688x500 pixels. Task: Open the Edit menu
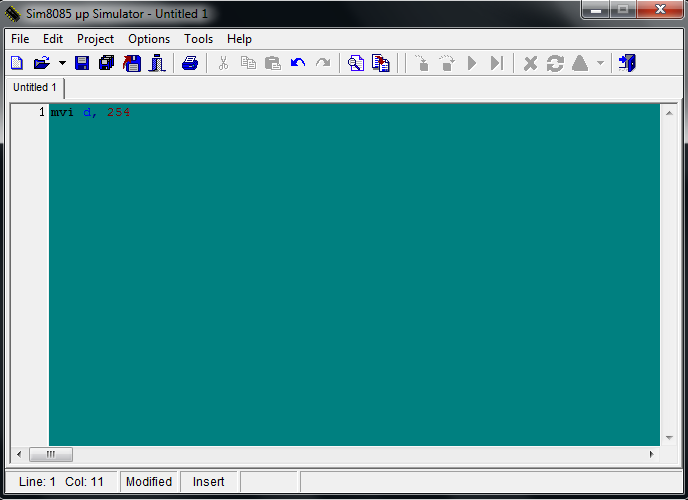pyautogui.click(x=53, y=39)
